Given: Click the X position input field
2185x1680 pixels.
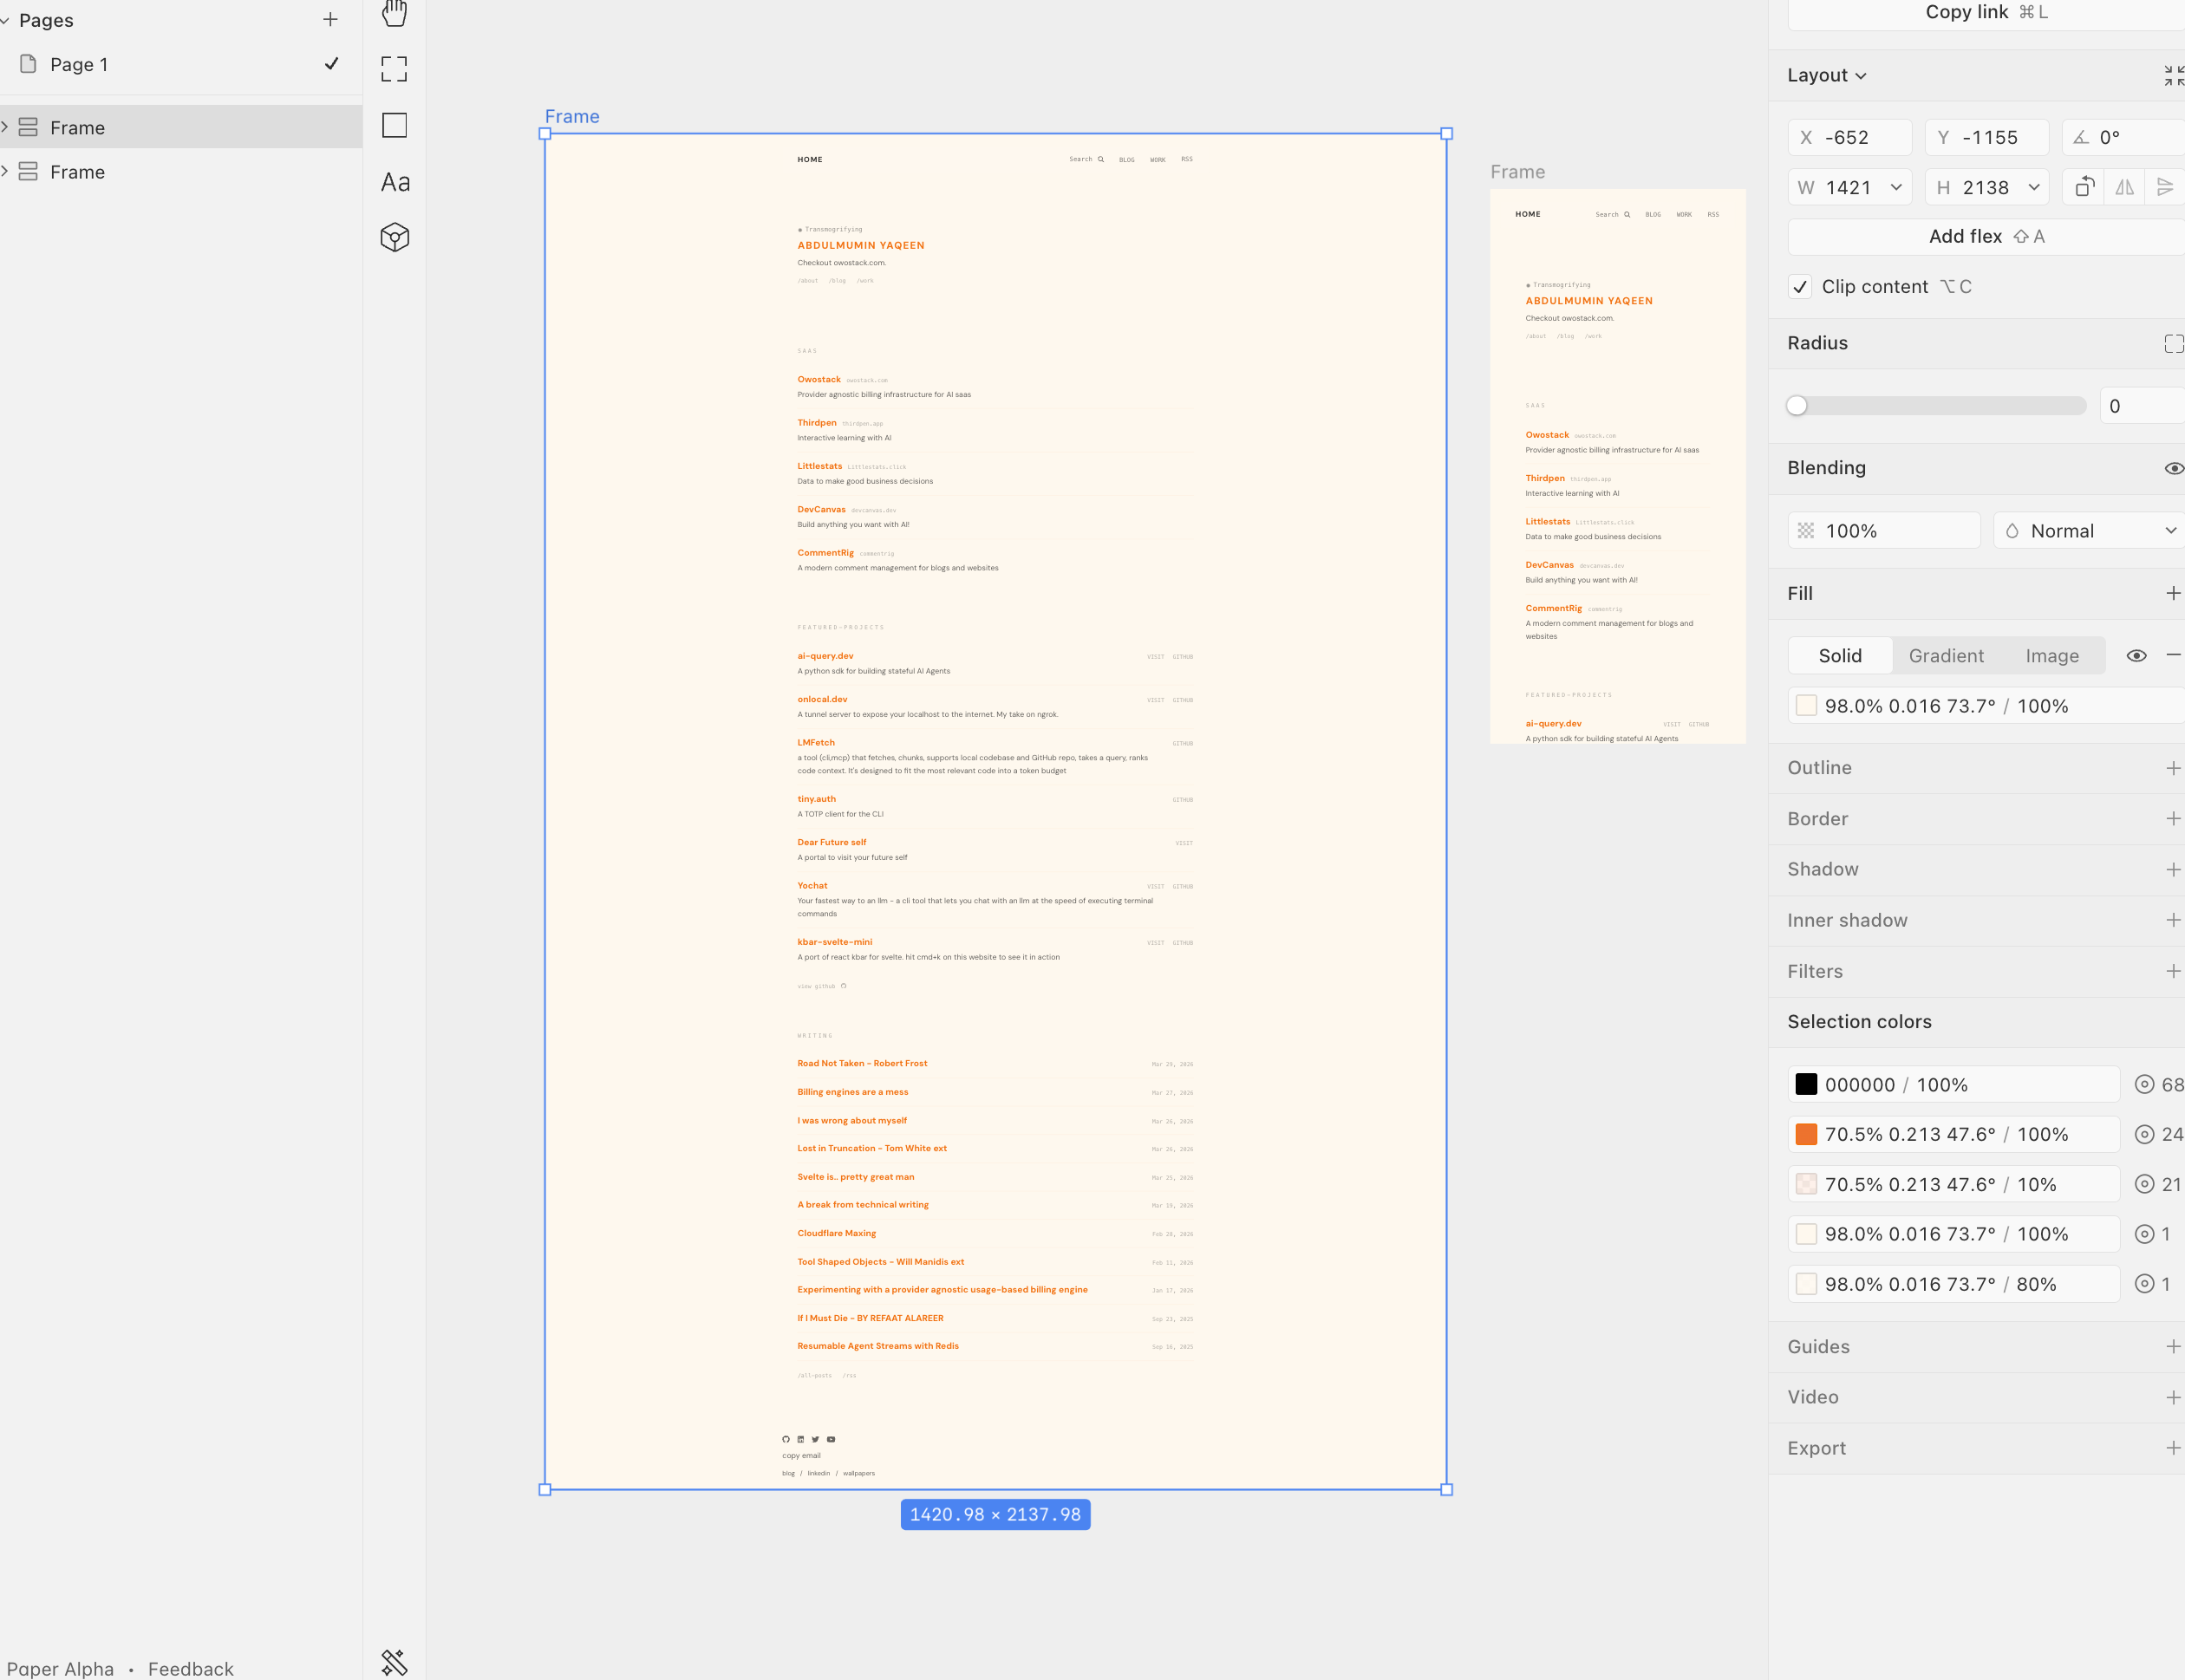Looking at the screenshot, I should click(1855, 137).
